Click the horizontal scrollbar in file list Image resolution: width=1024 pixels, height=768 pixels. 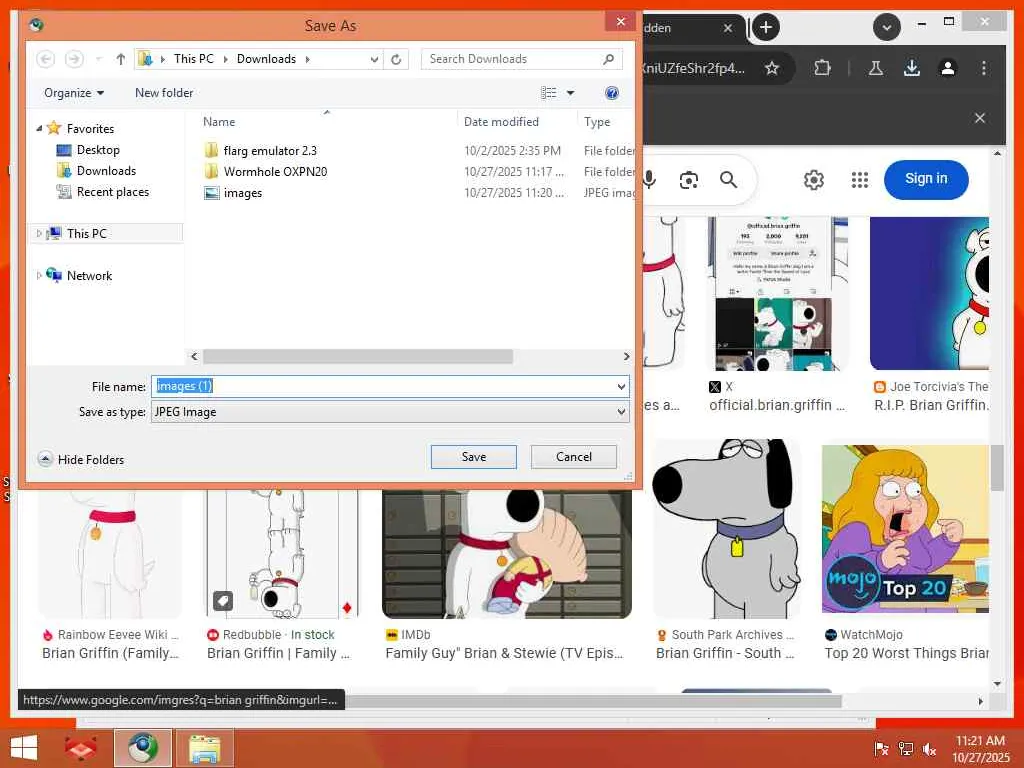click(358, 357)
